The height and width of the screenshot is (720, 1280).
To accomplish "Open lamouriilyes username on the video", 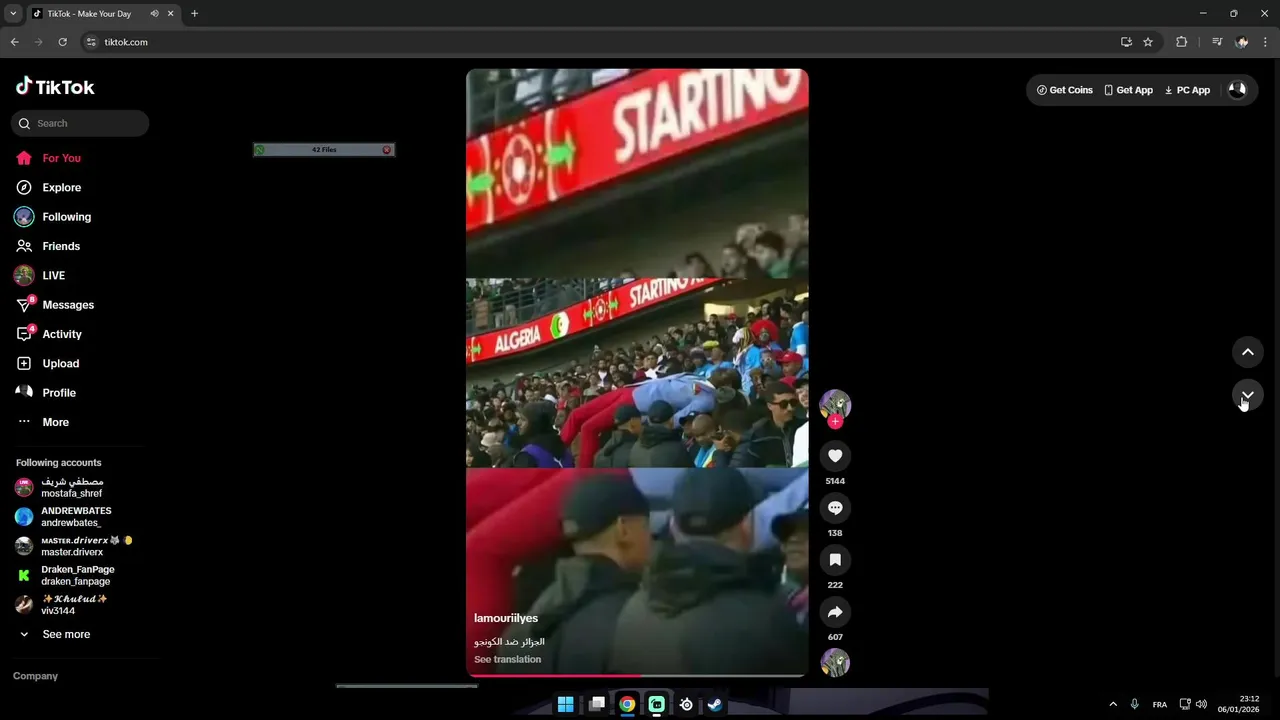I will [506, 618].
